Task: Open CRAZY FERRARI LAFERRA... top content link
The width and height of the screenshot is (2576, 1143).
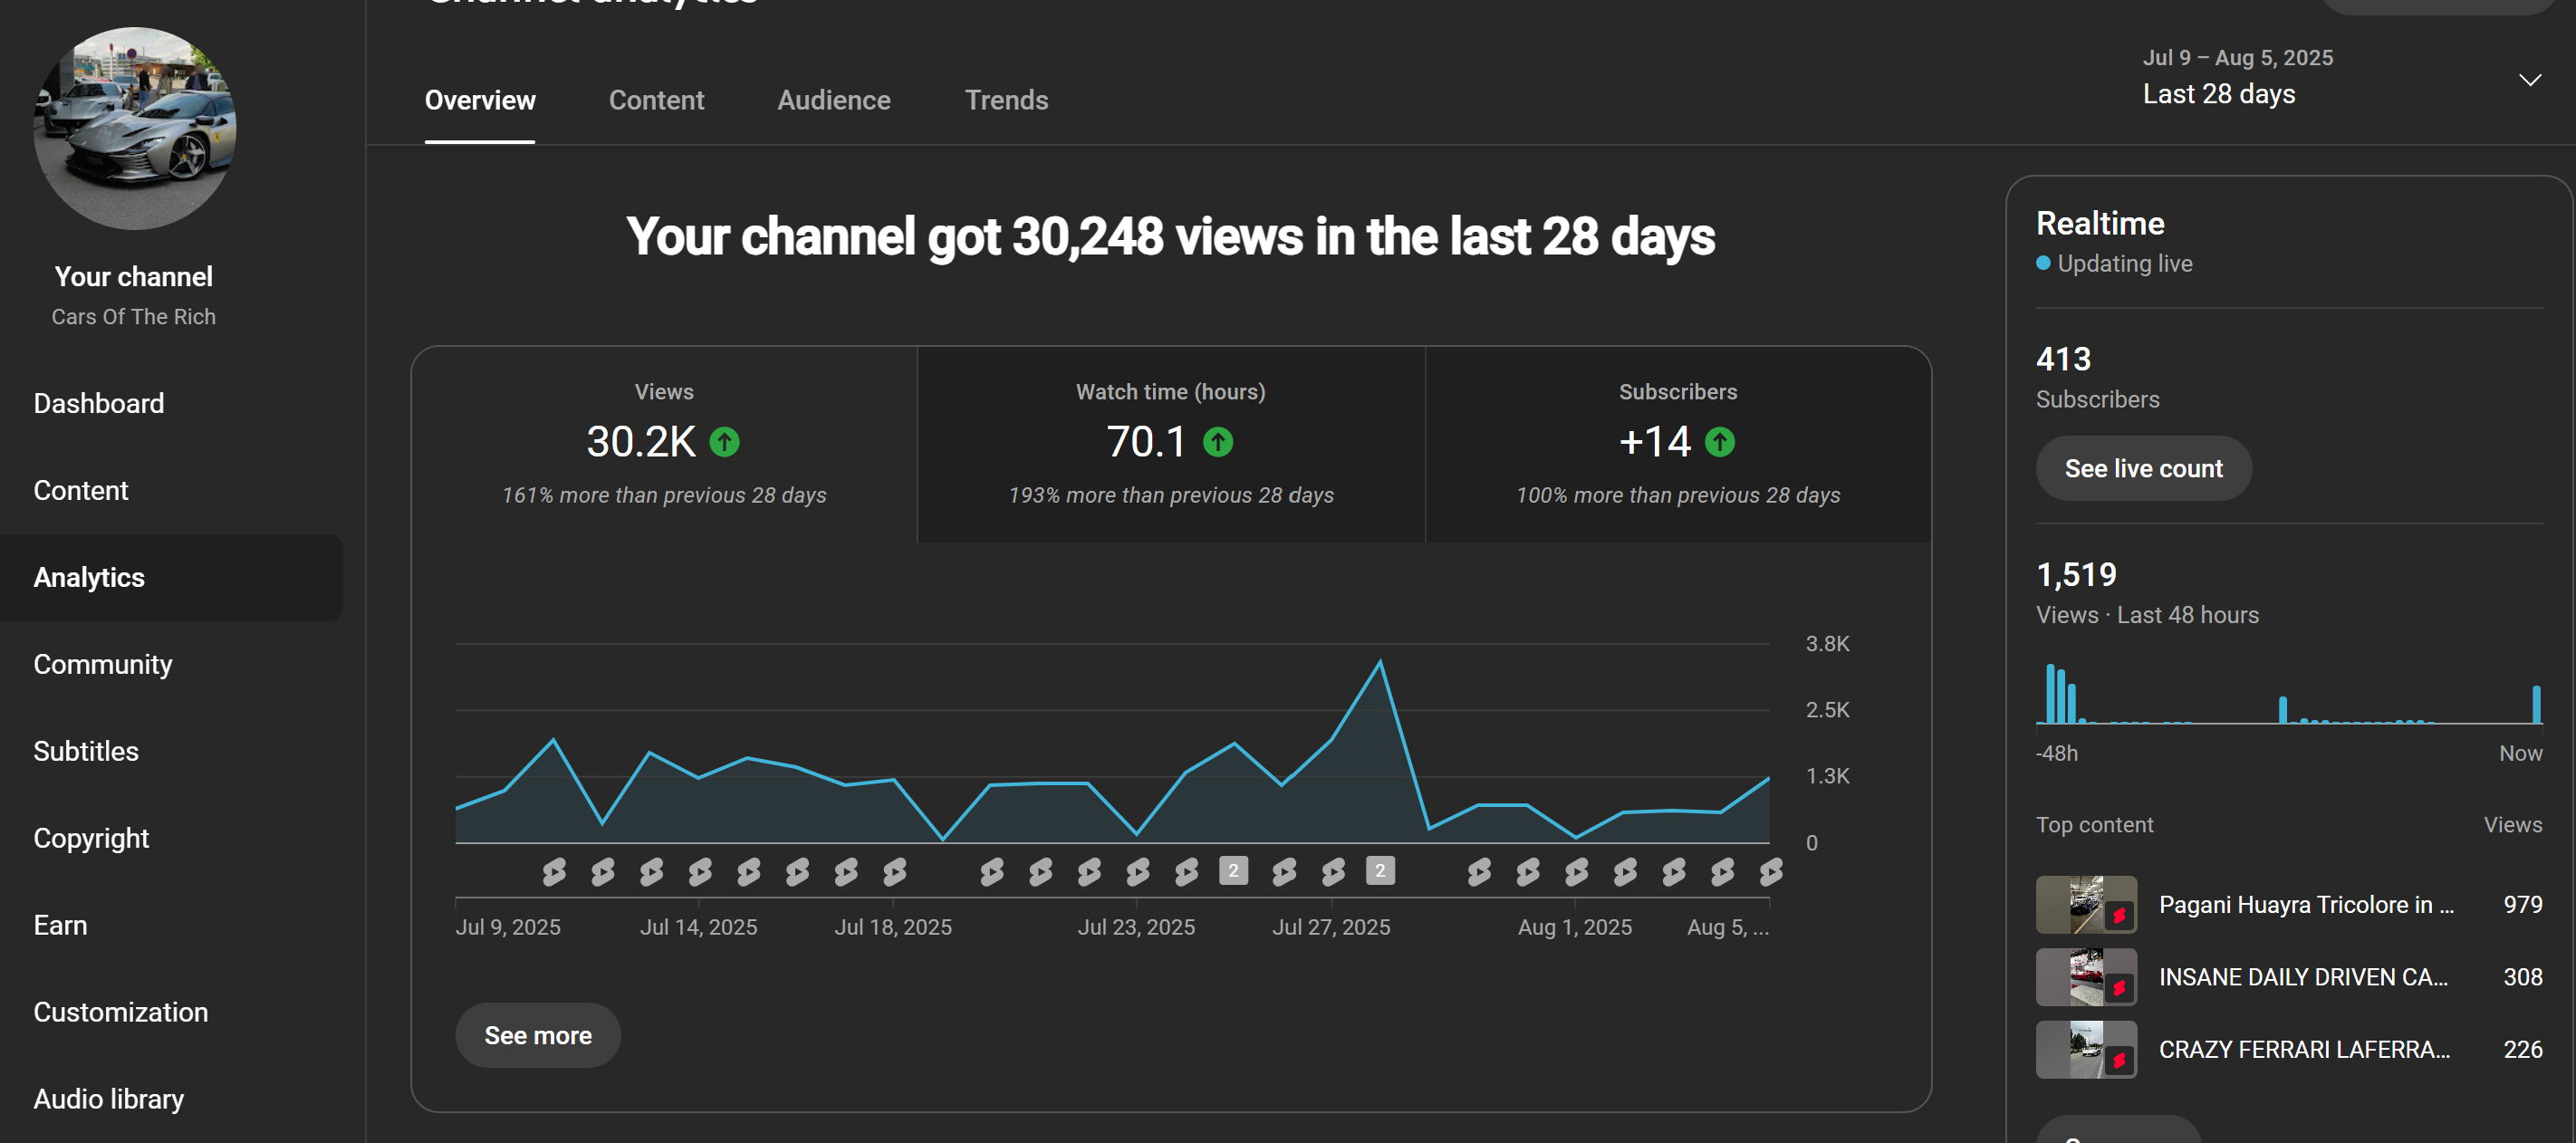Action: (2303, 1048)
